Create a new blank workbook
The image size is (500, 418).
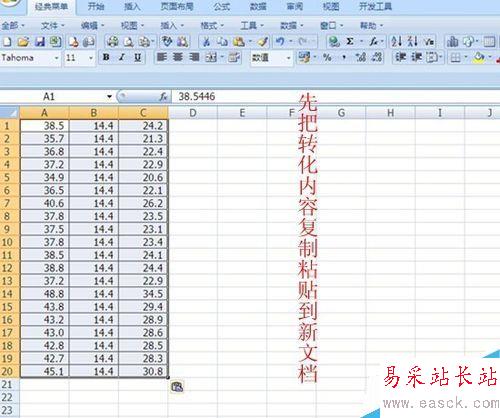pyautogui.click(x=7, y=42)
